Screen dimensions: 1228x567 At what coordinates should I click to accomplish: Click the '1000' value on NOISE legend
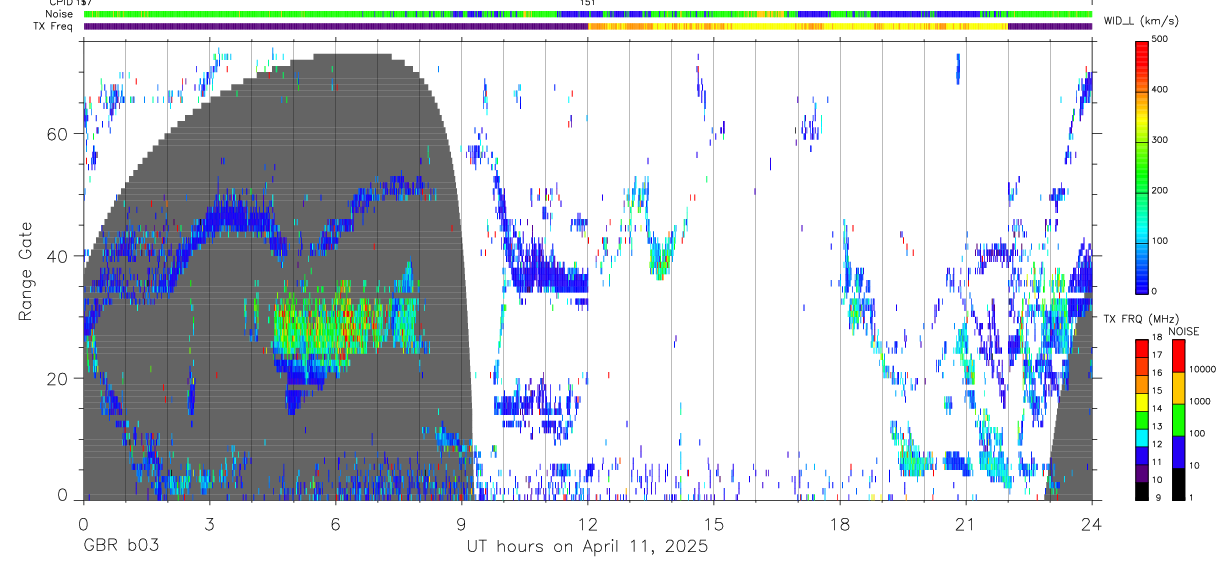[1200, 401]
